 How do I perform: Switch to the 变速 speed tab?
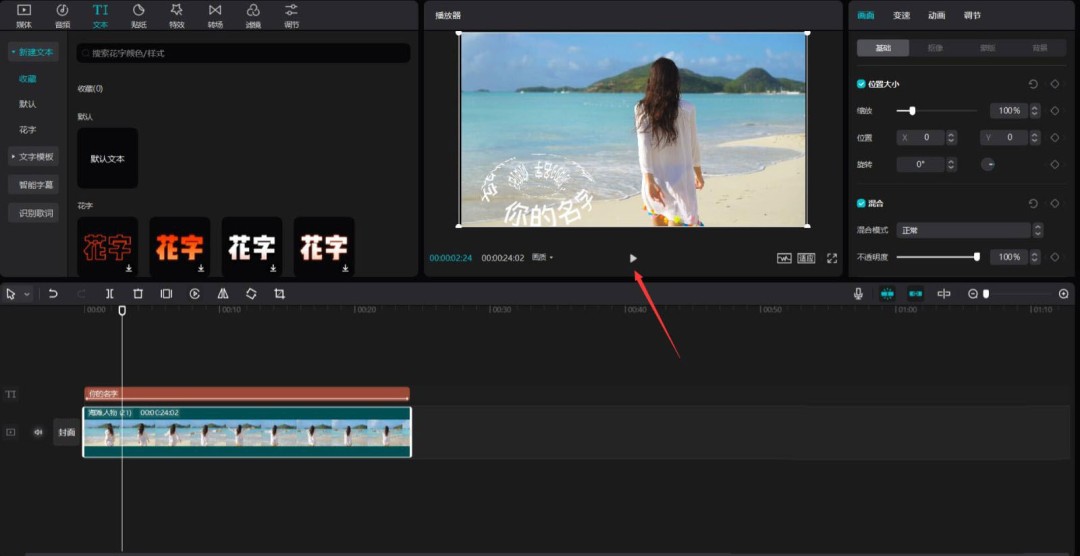click(901, 15)
